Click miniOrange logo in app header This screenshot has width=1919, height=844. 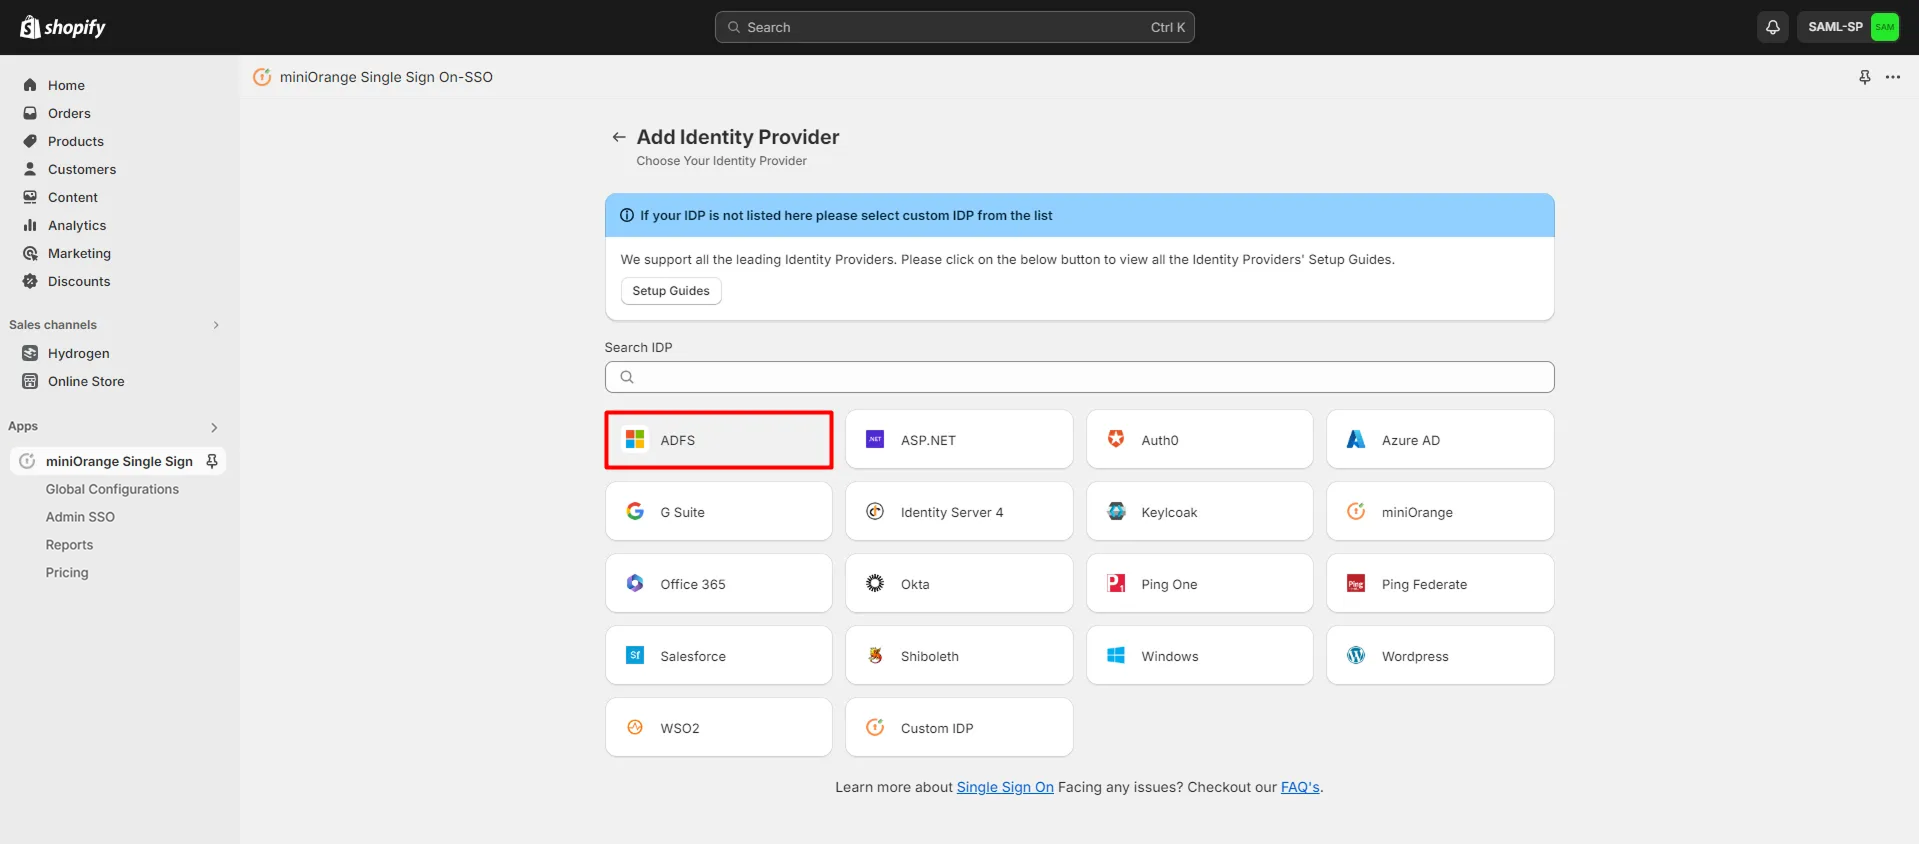[262, 77]
